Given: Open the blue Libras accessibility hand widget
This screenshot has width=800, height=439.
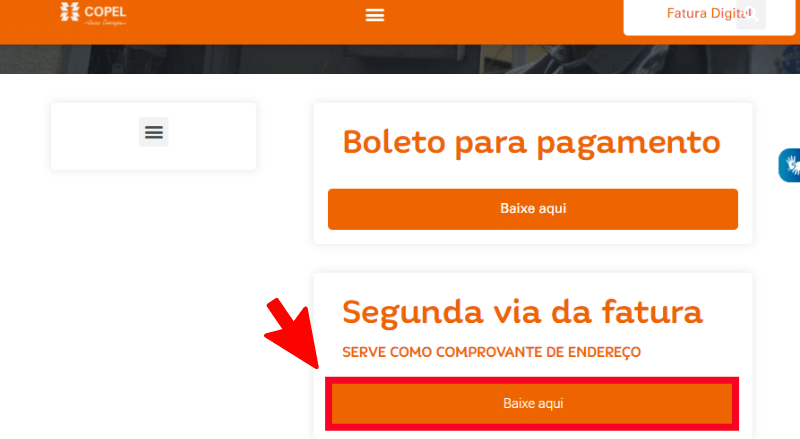Looking at the screenshot, I should pyautogui.click(x=790, y=165).
